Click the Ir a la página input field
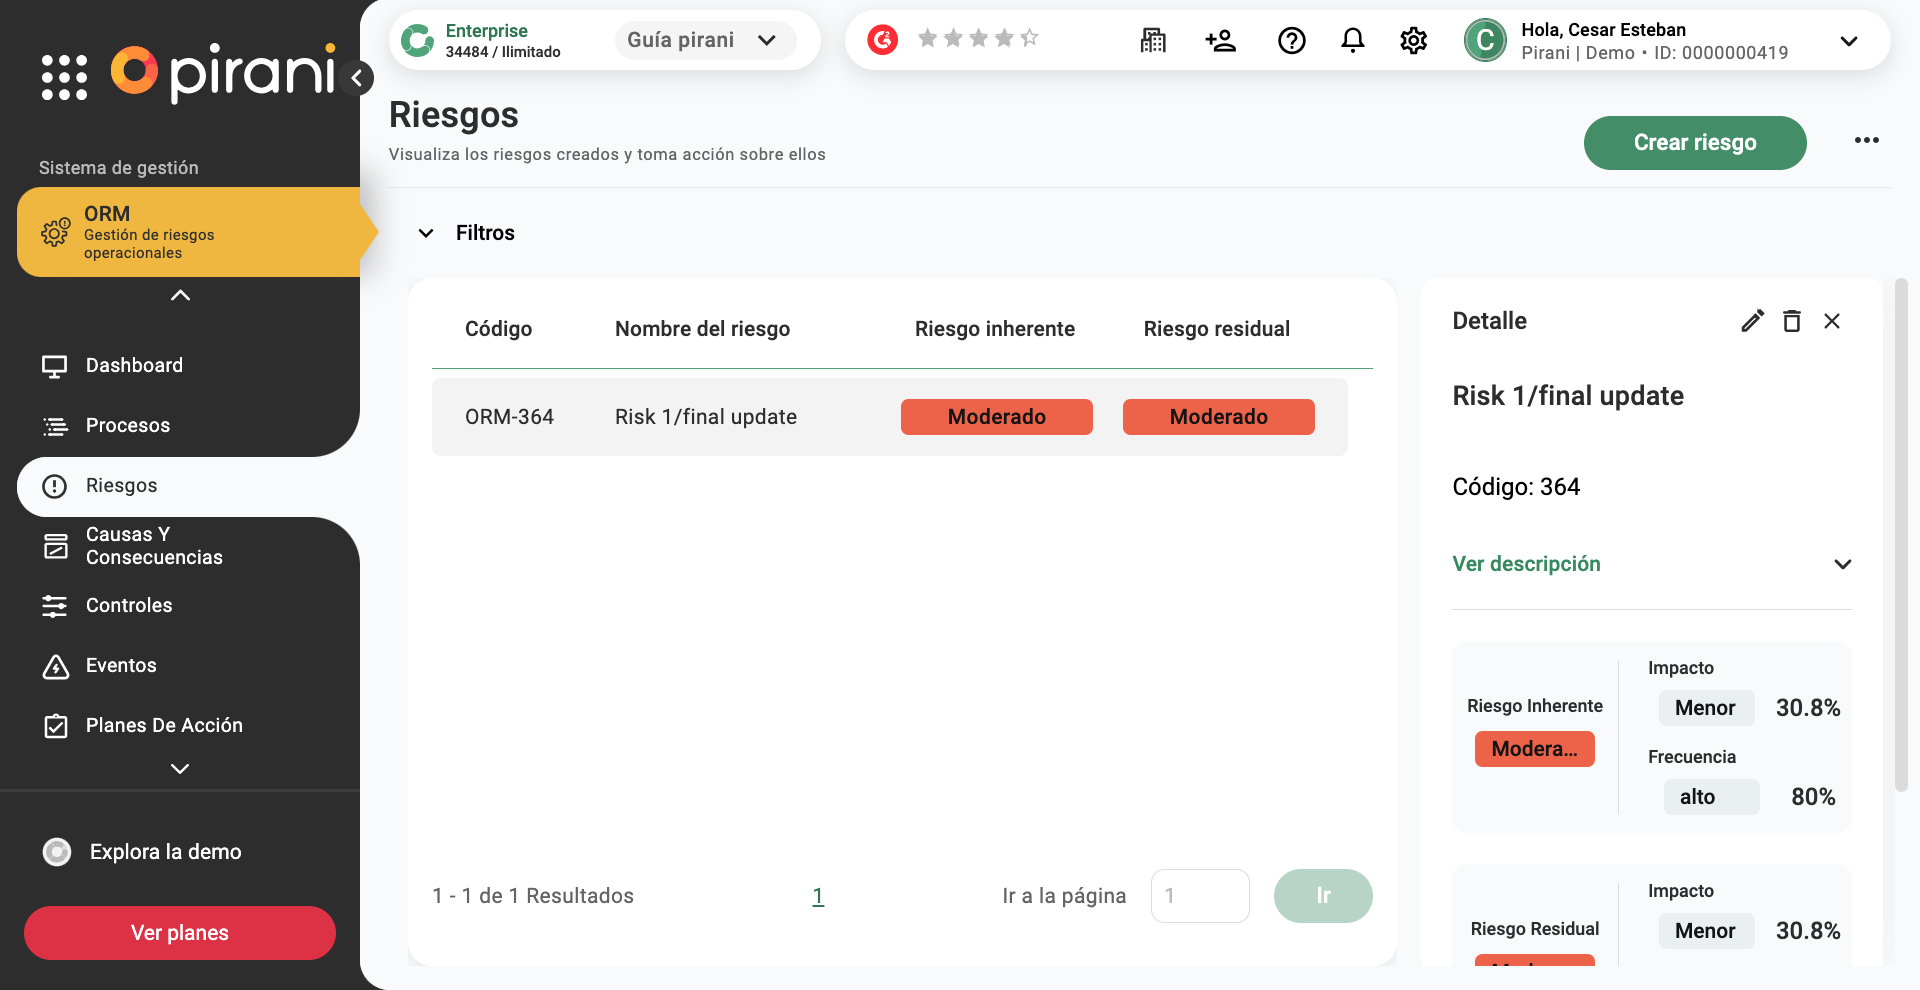Screen dimensions: 1920x990 click(1199, 896)
